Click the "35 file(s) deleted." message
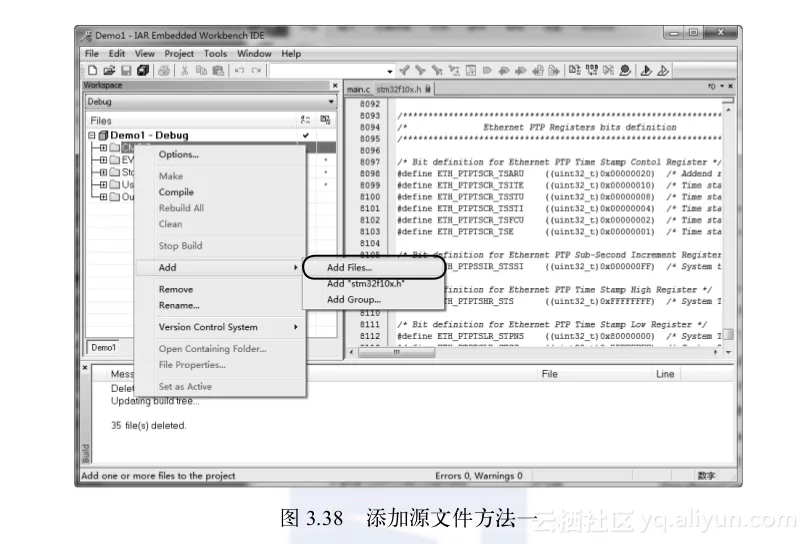This screenshot has height=544, width=808. pos(148,426)
